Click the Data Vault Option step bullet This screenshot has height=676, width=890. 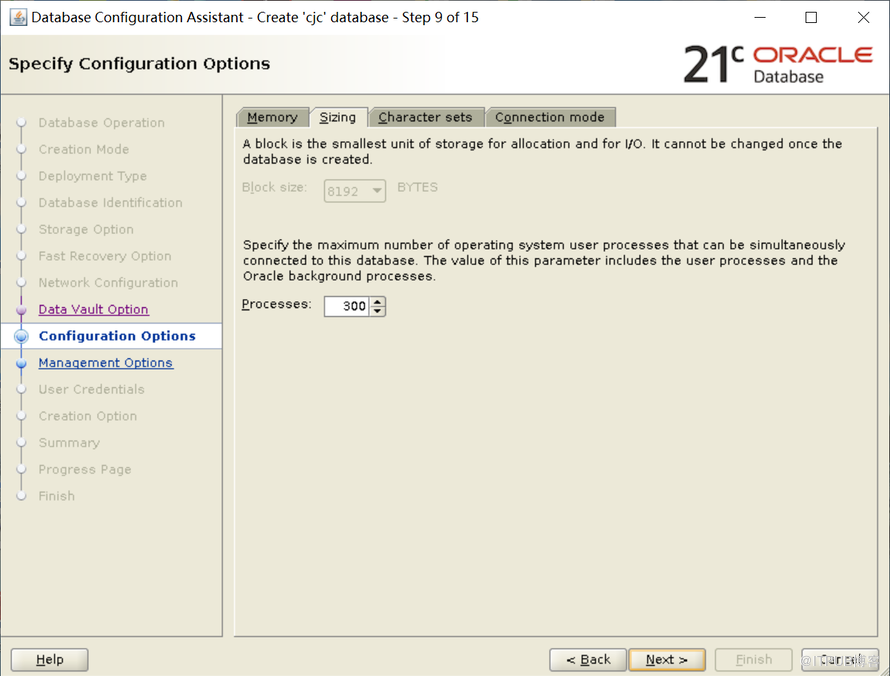(x=22, y=310)
